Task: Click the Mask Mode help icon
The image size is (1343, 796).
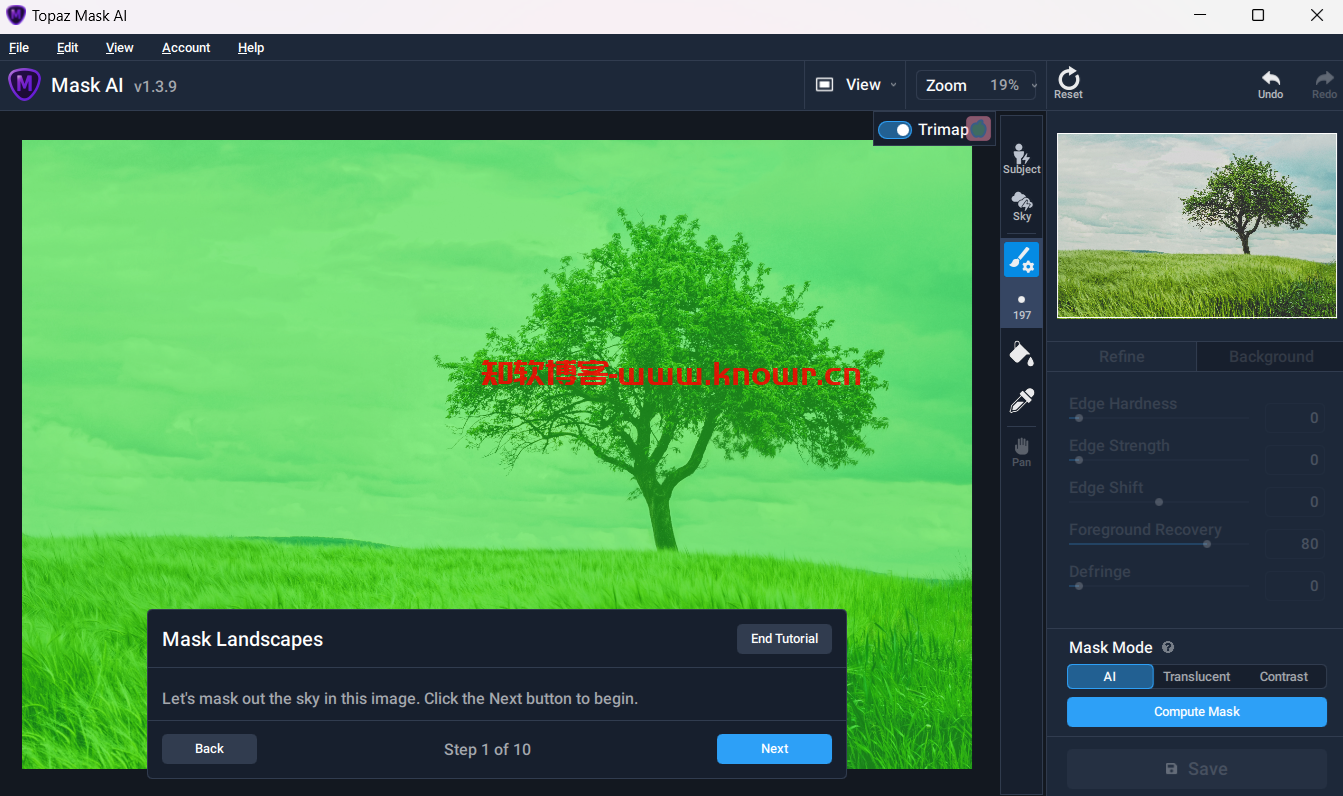Action: pos(1167,648)
